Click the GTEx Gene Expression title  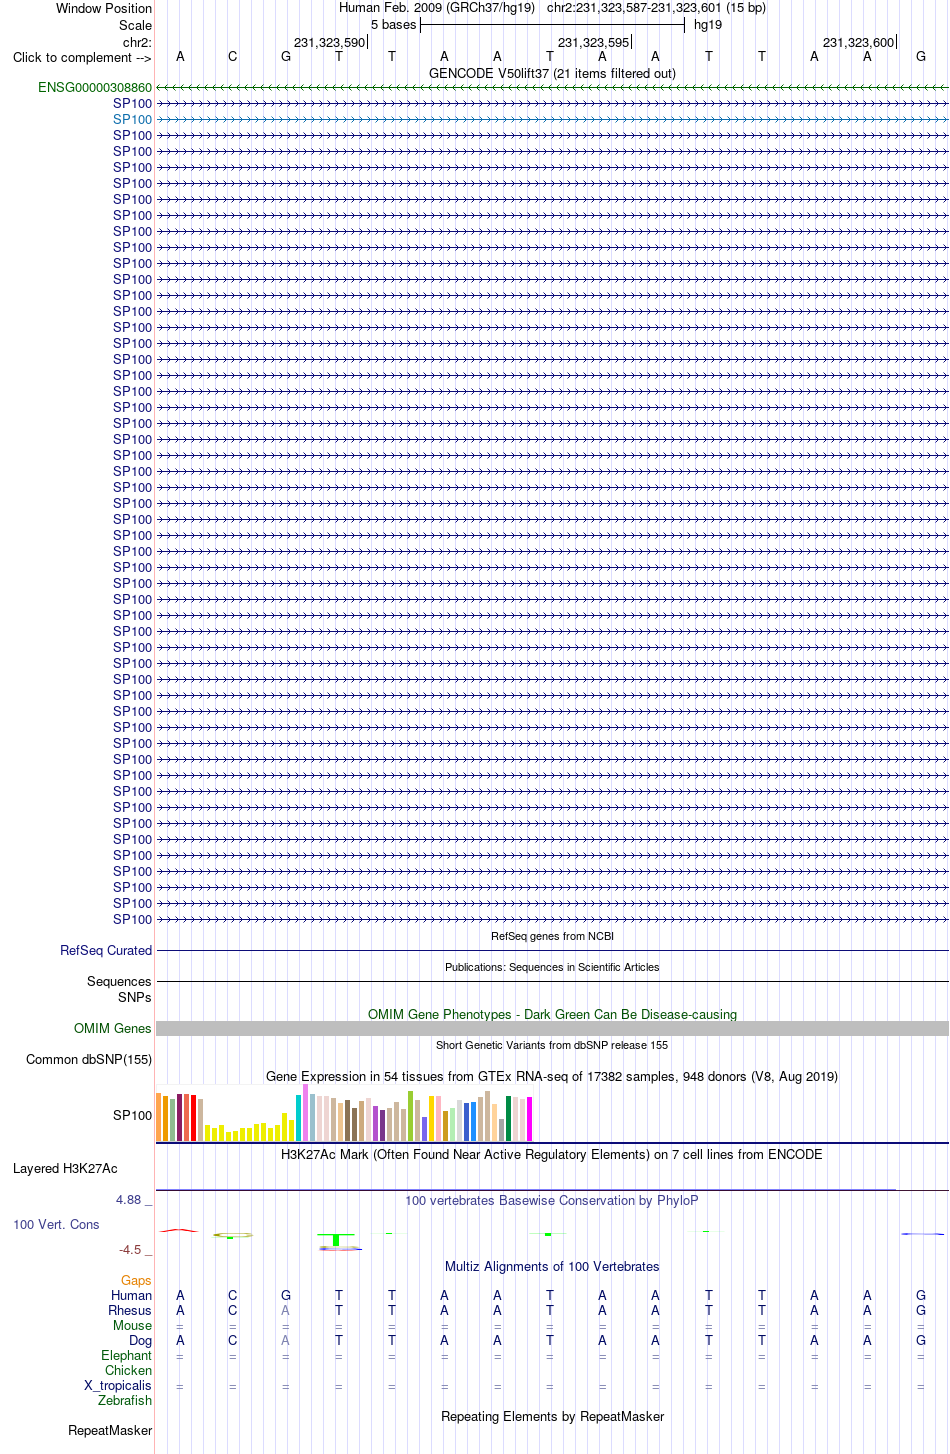pos(552,1077)
